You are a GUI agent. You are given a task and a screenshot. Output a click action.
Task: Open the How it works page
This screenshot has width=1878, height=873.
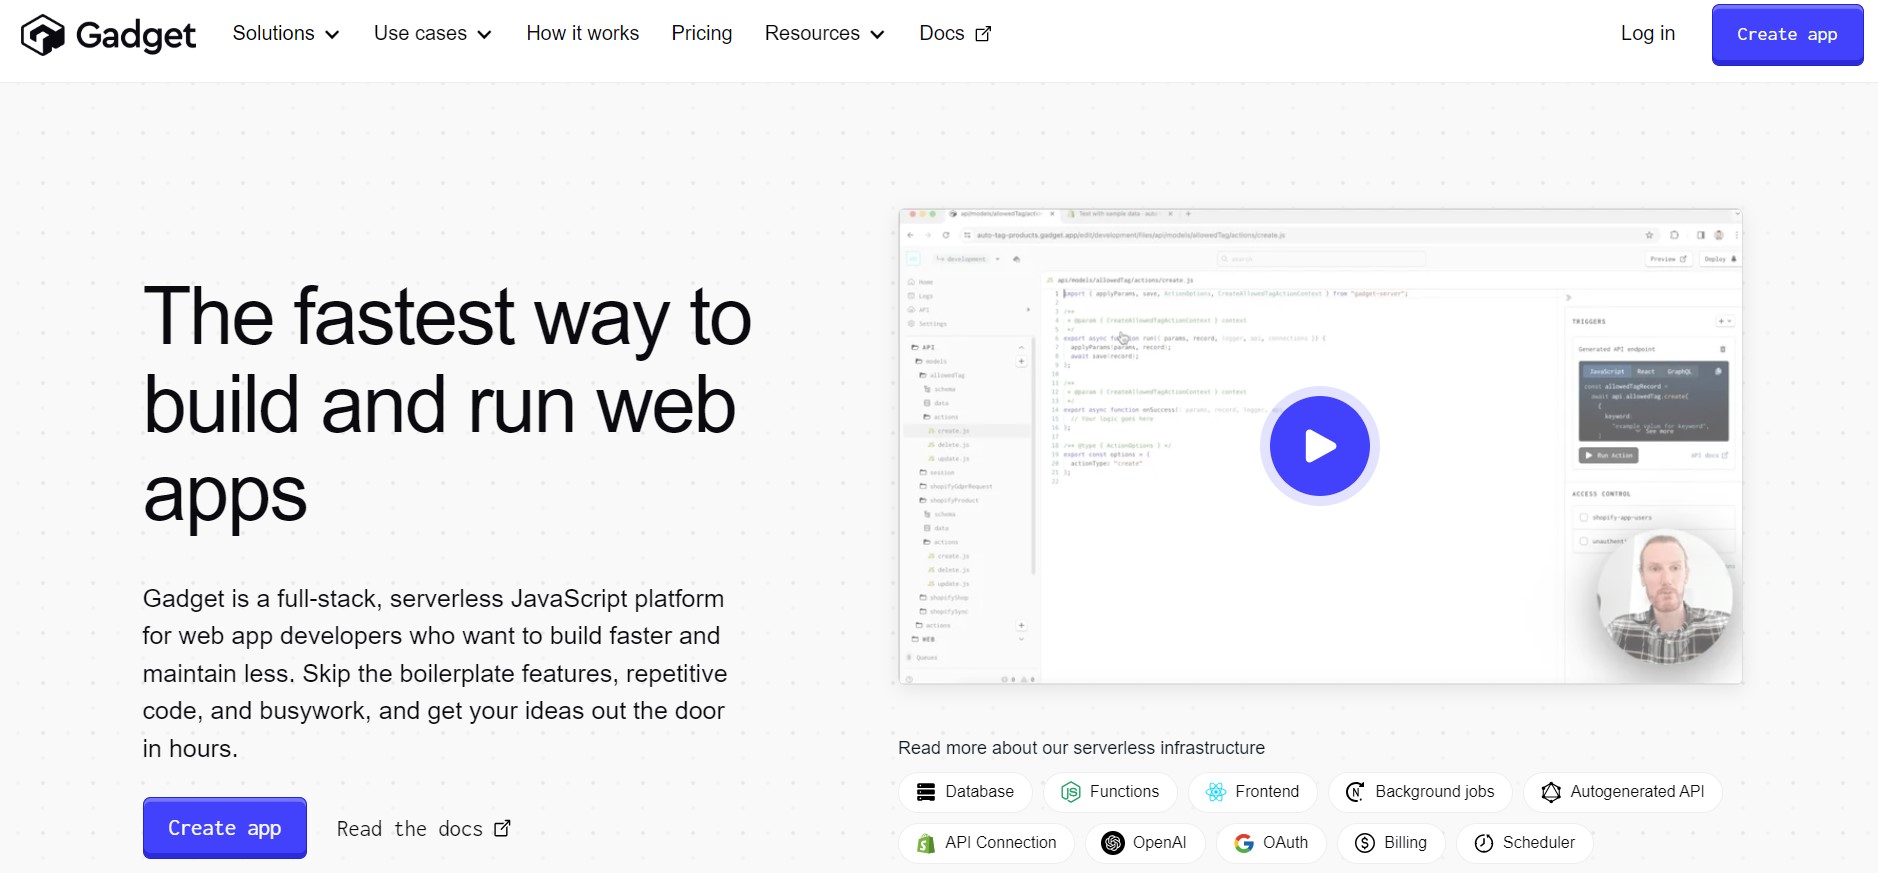point(582,33)
